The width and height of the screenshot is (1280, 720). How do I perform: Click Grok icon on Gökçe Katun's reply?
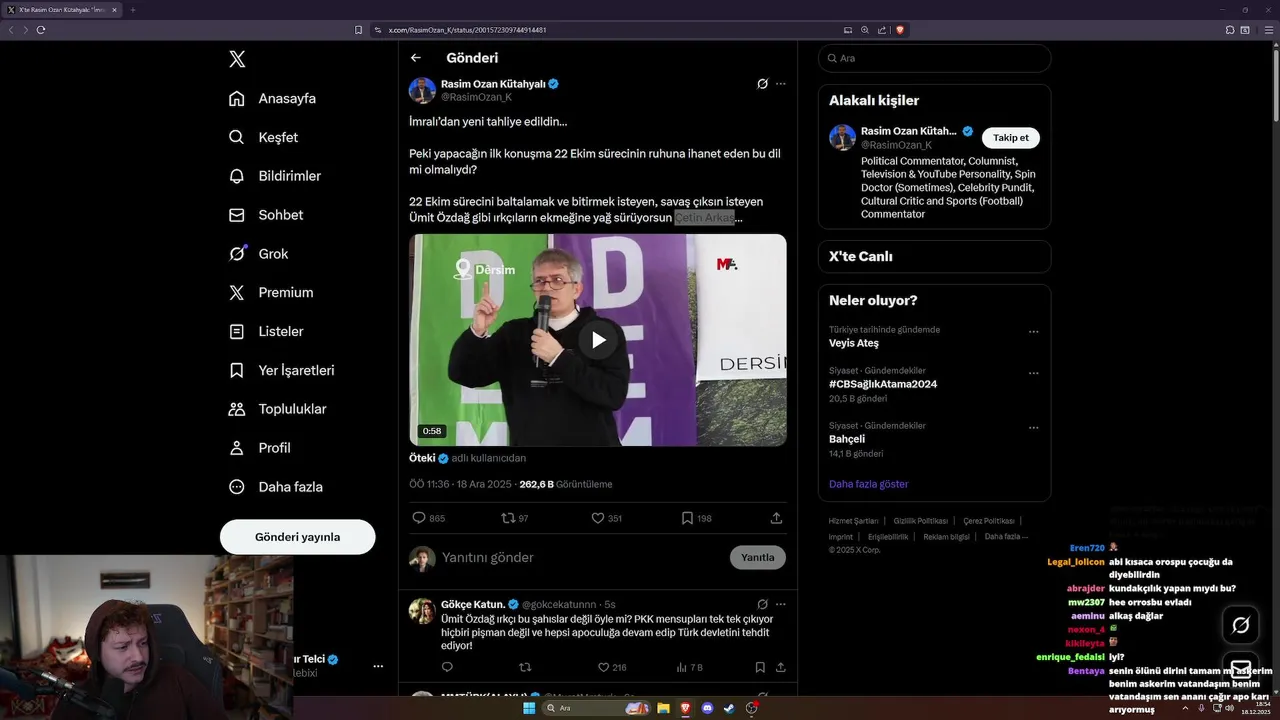click(762, 604)
